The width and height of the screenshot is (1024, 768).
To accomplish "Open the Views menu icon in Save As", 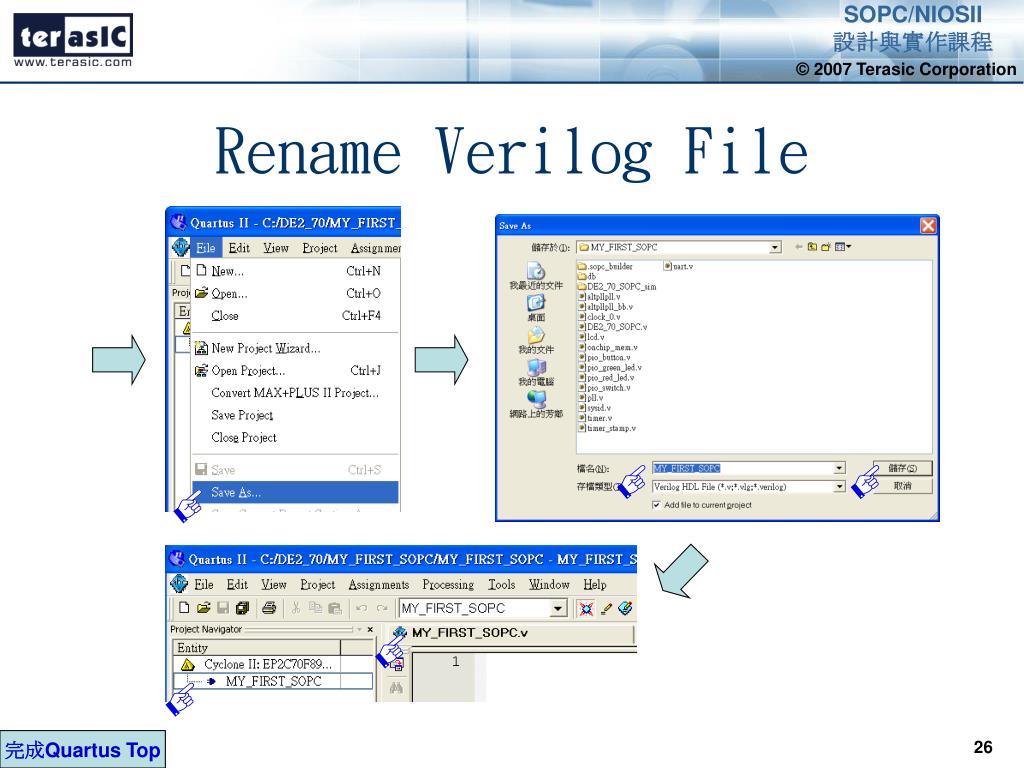I will point(842,247).
